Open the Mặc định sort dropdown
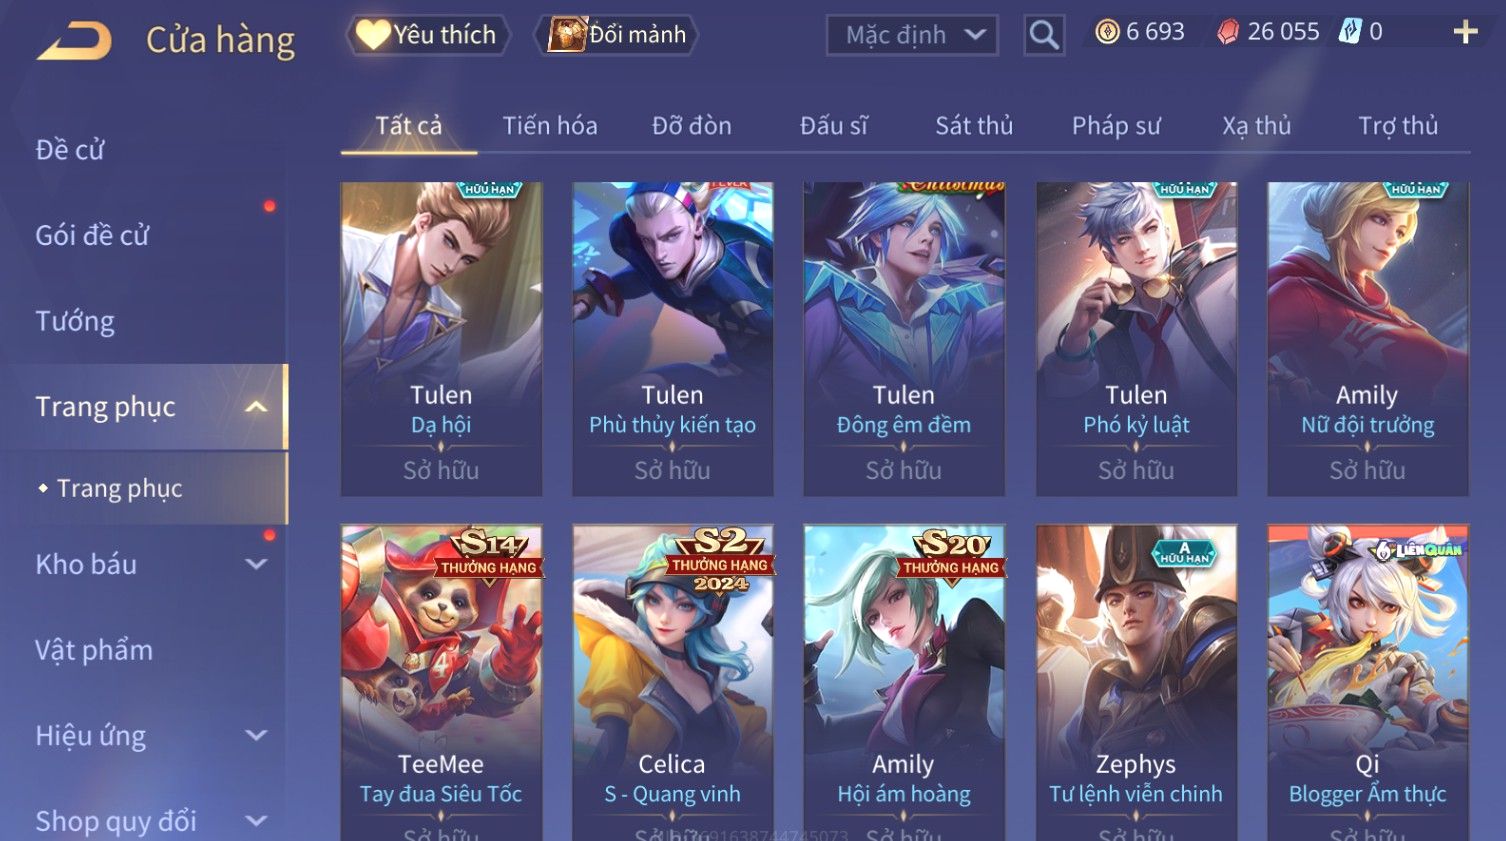Screen dimensions: 1506x841 click(912, 35)
